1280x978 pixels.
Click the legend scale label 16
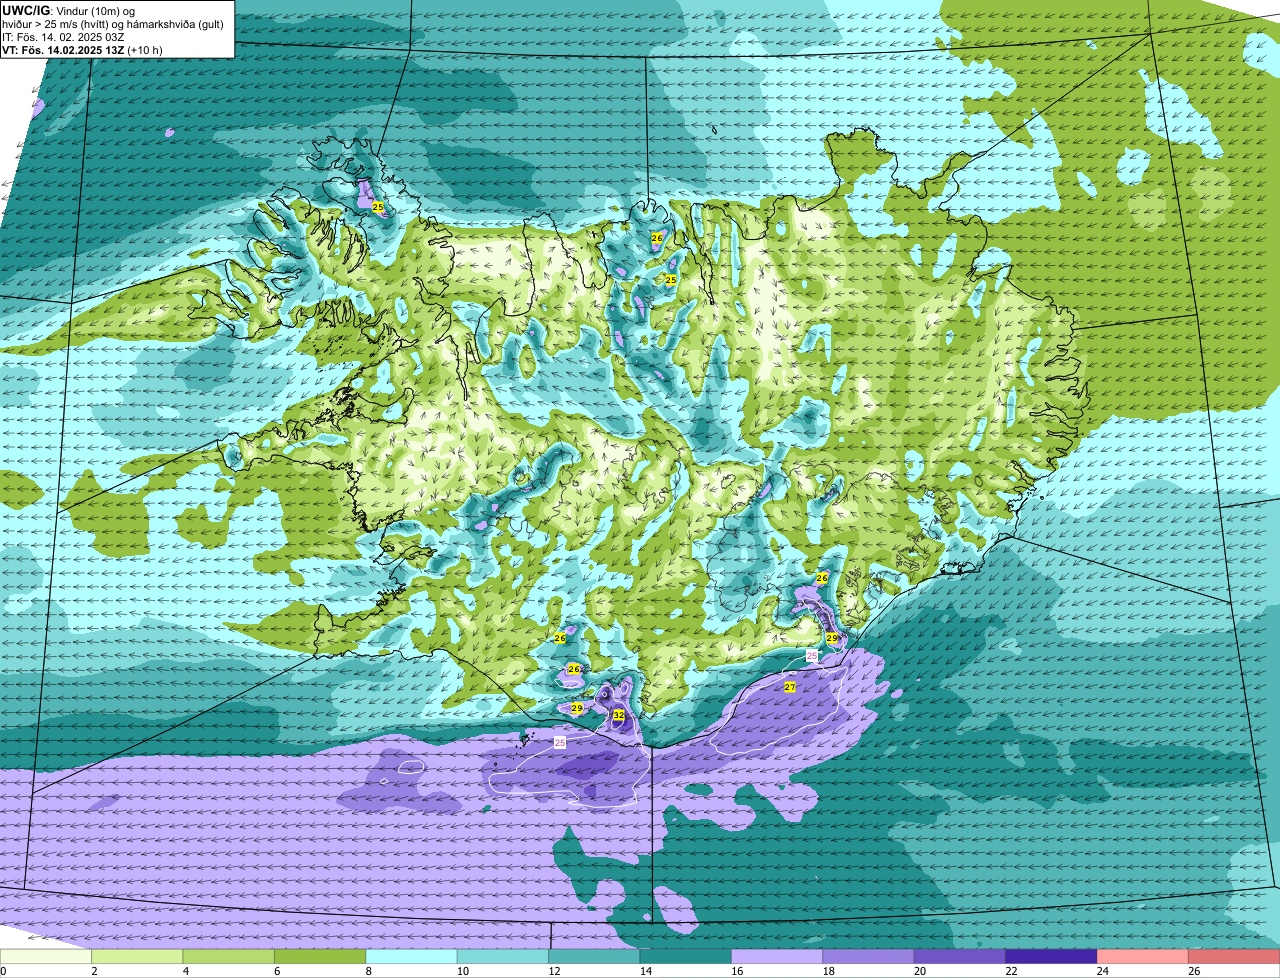point(736,971)
